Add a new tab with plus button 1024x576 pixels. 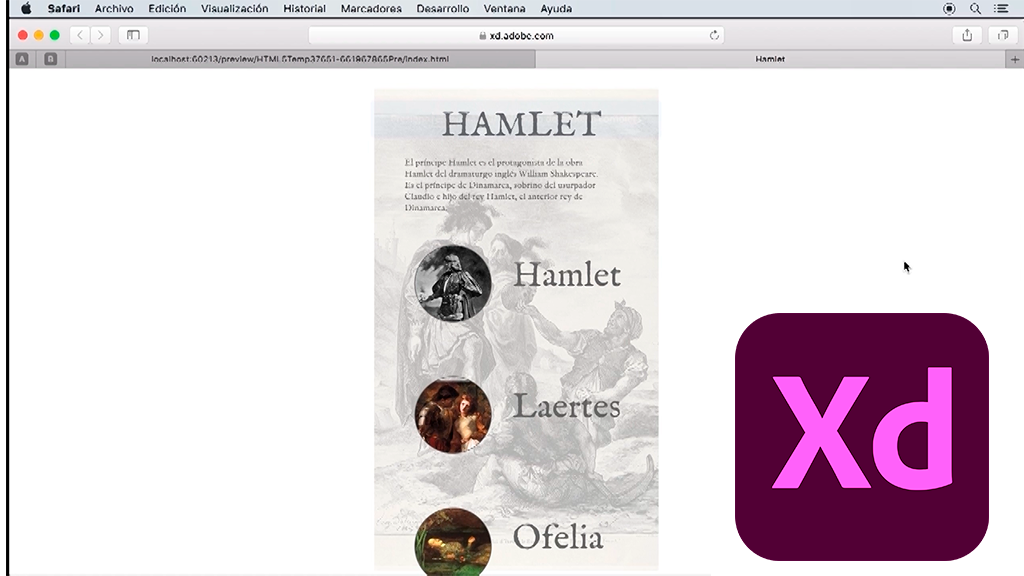click(1015, 59)
